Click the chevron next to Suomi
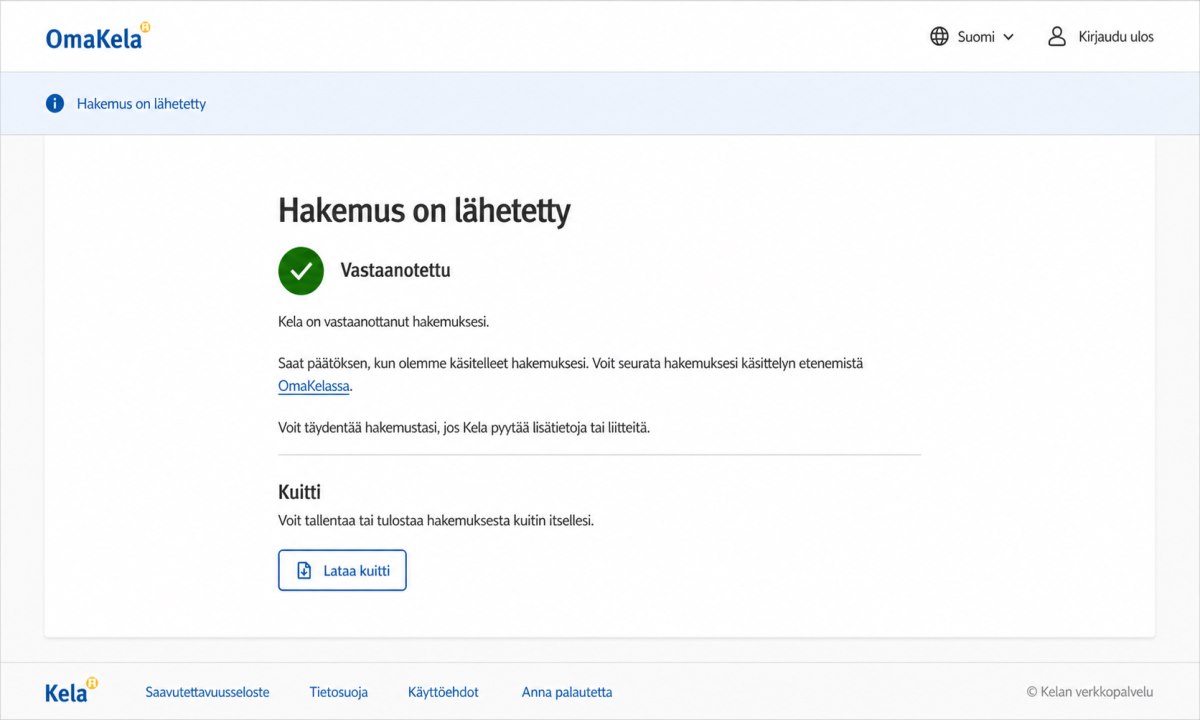 pyautogui.click(x=1008, y=37)
